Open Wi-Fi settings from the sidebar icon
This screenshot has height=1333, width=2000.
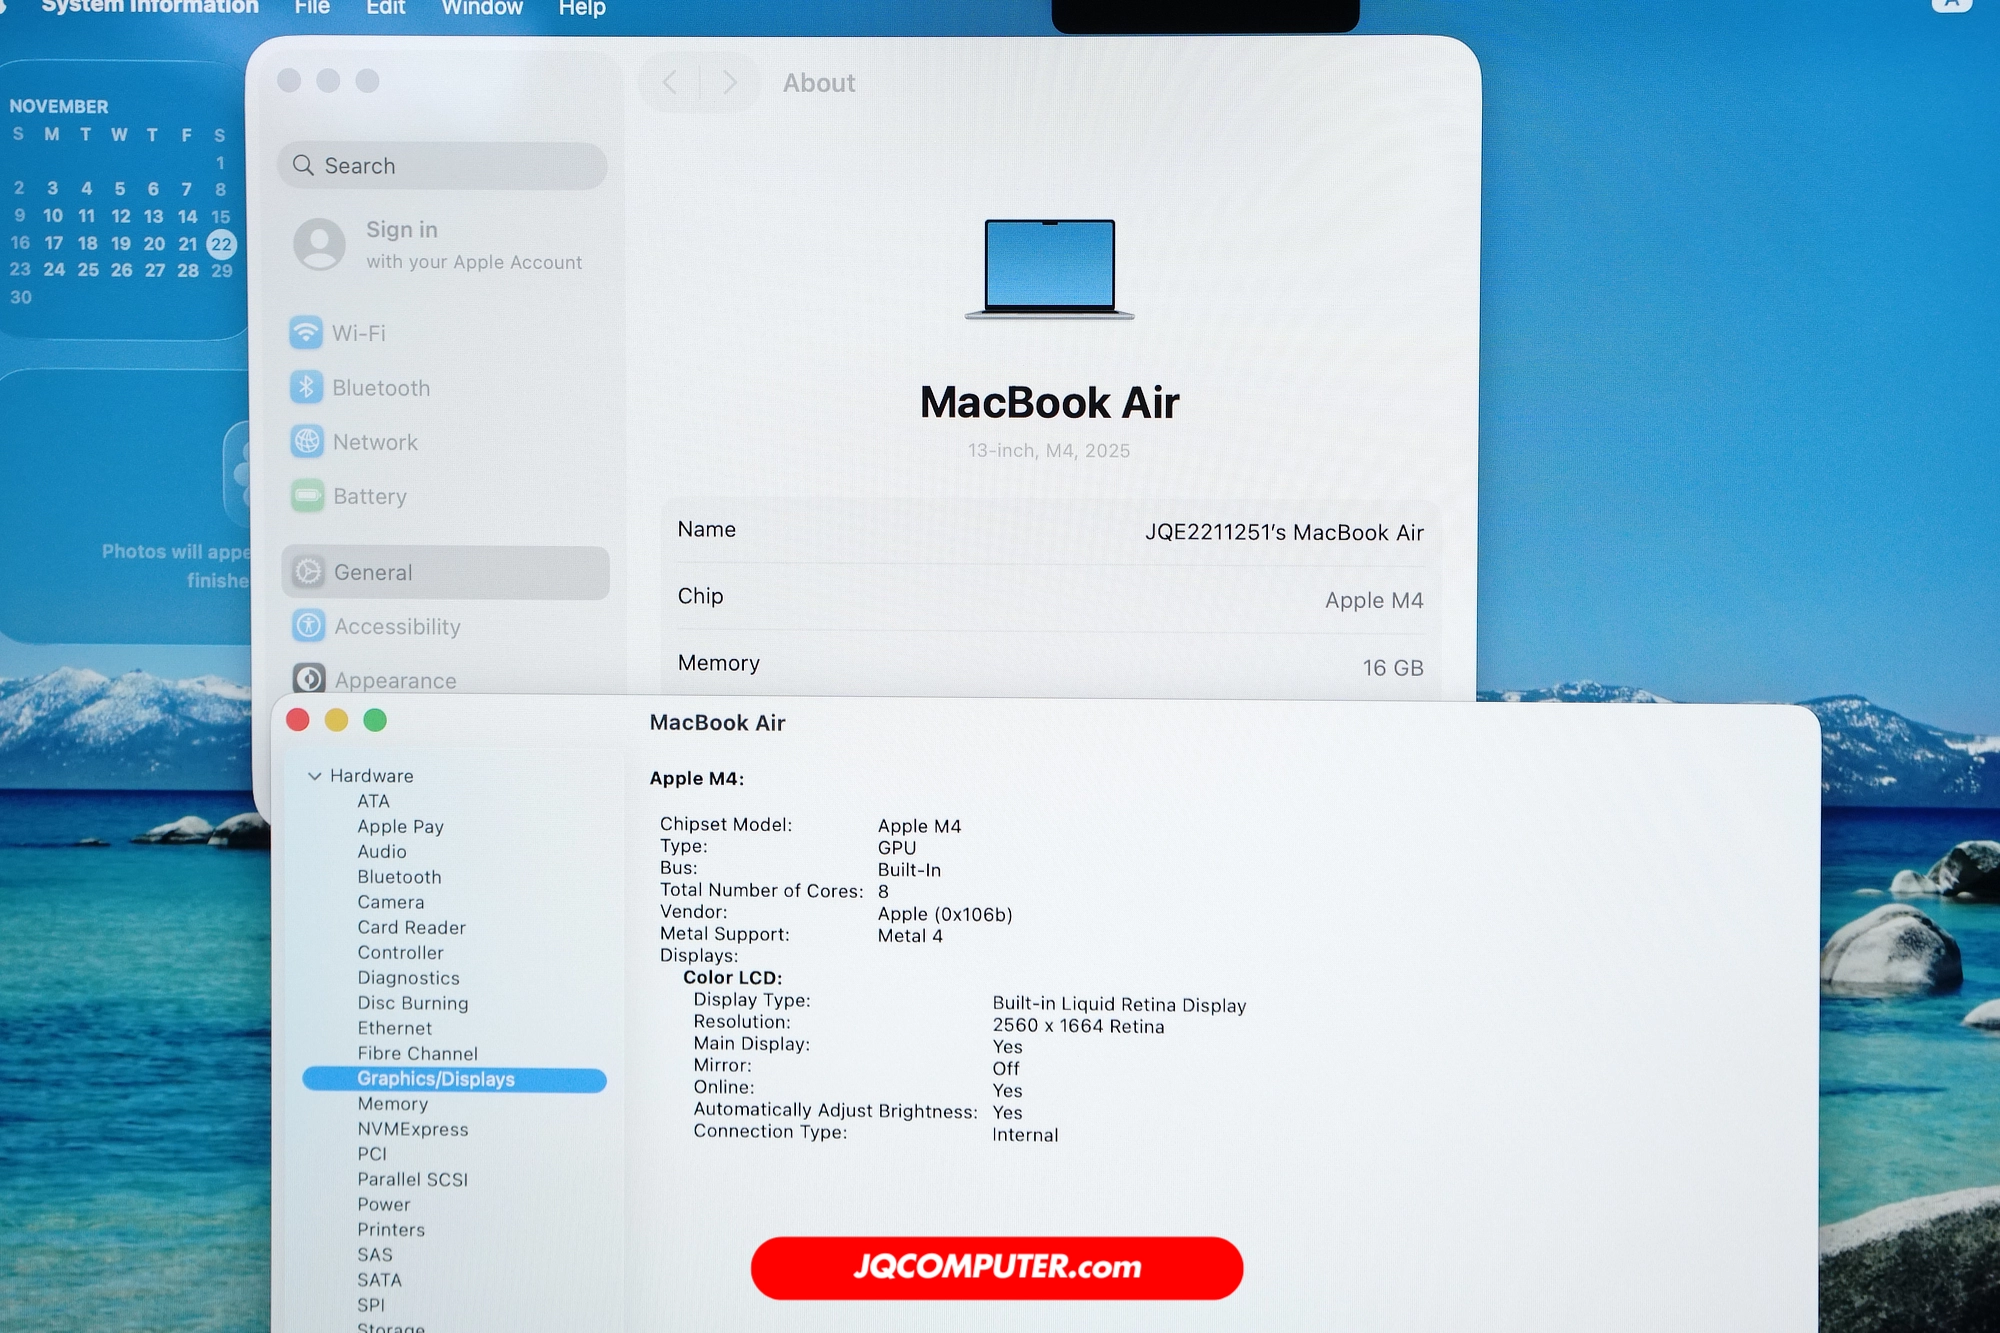pos(308,333)
